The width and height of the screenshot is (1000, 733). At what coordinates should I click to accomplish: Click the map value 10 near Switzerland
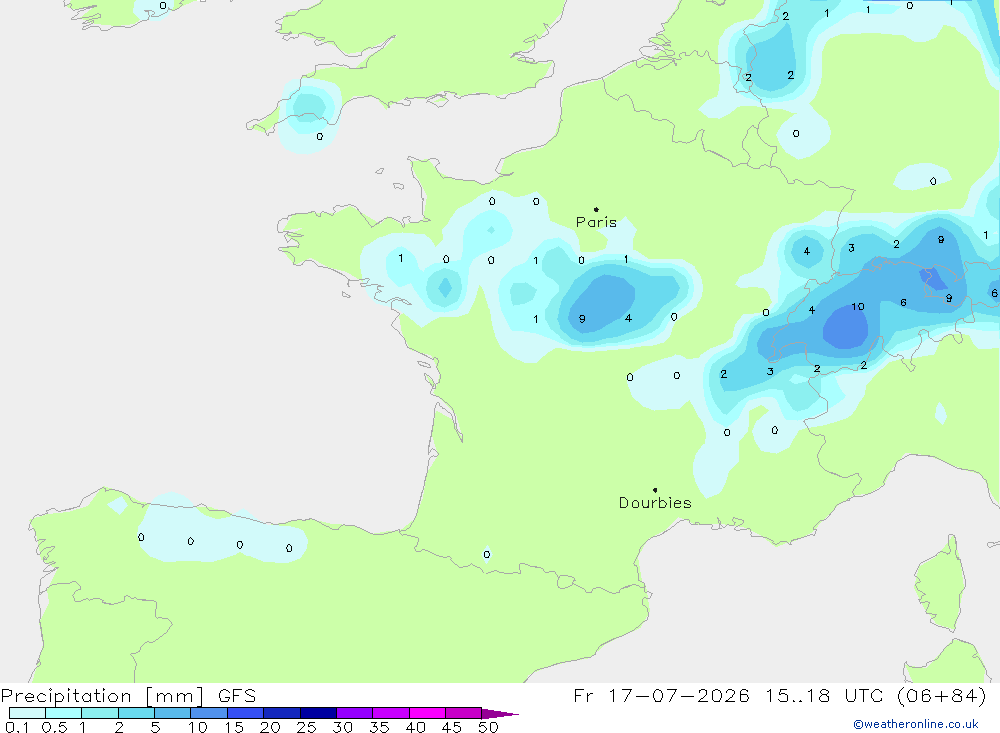[x=858, y=307]
